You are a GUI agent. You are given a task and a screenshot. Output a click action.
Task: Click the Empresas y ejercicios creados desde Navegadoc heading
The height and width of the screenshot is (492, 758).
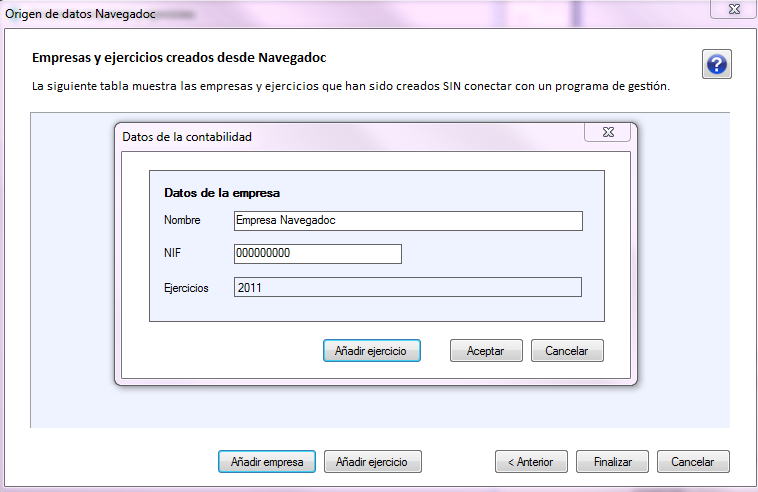click(x=179, y=58)
